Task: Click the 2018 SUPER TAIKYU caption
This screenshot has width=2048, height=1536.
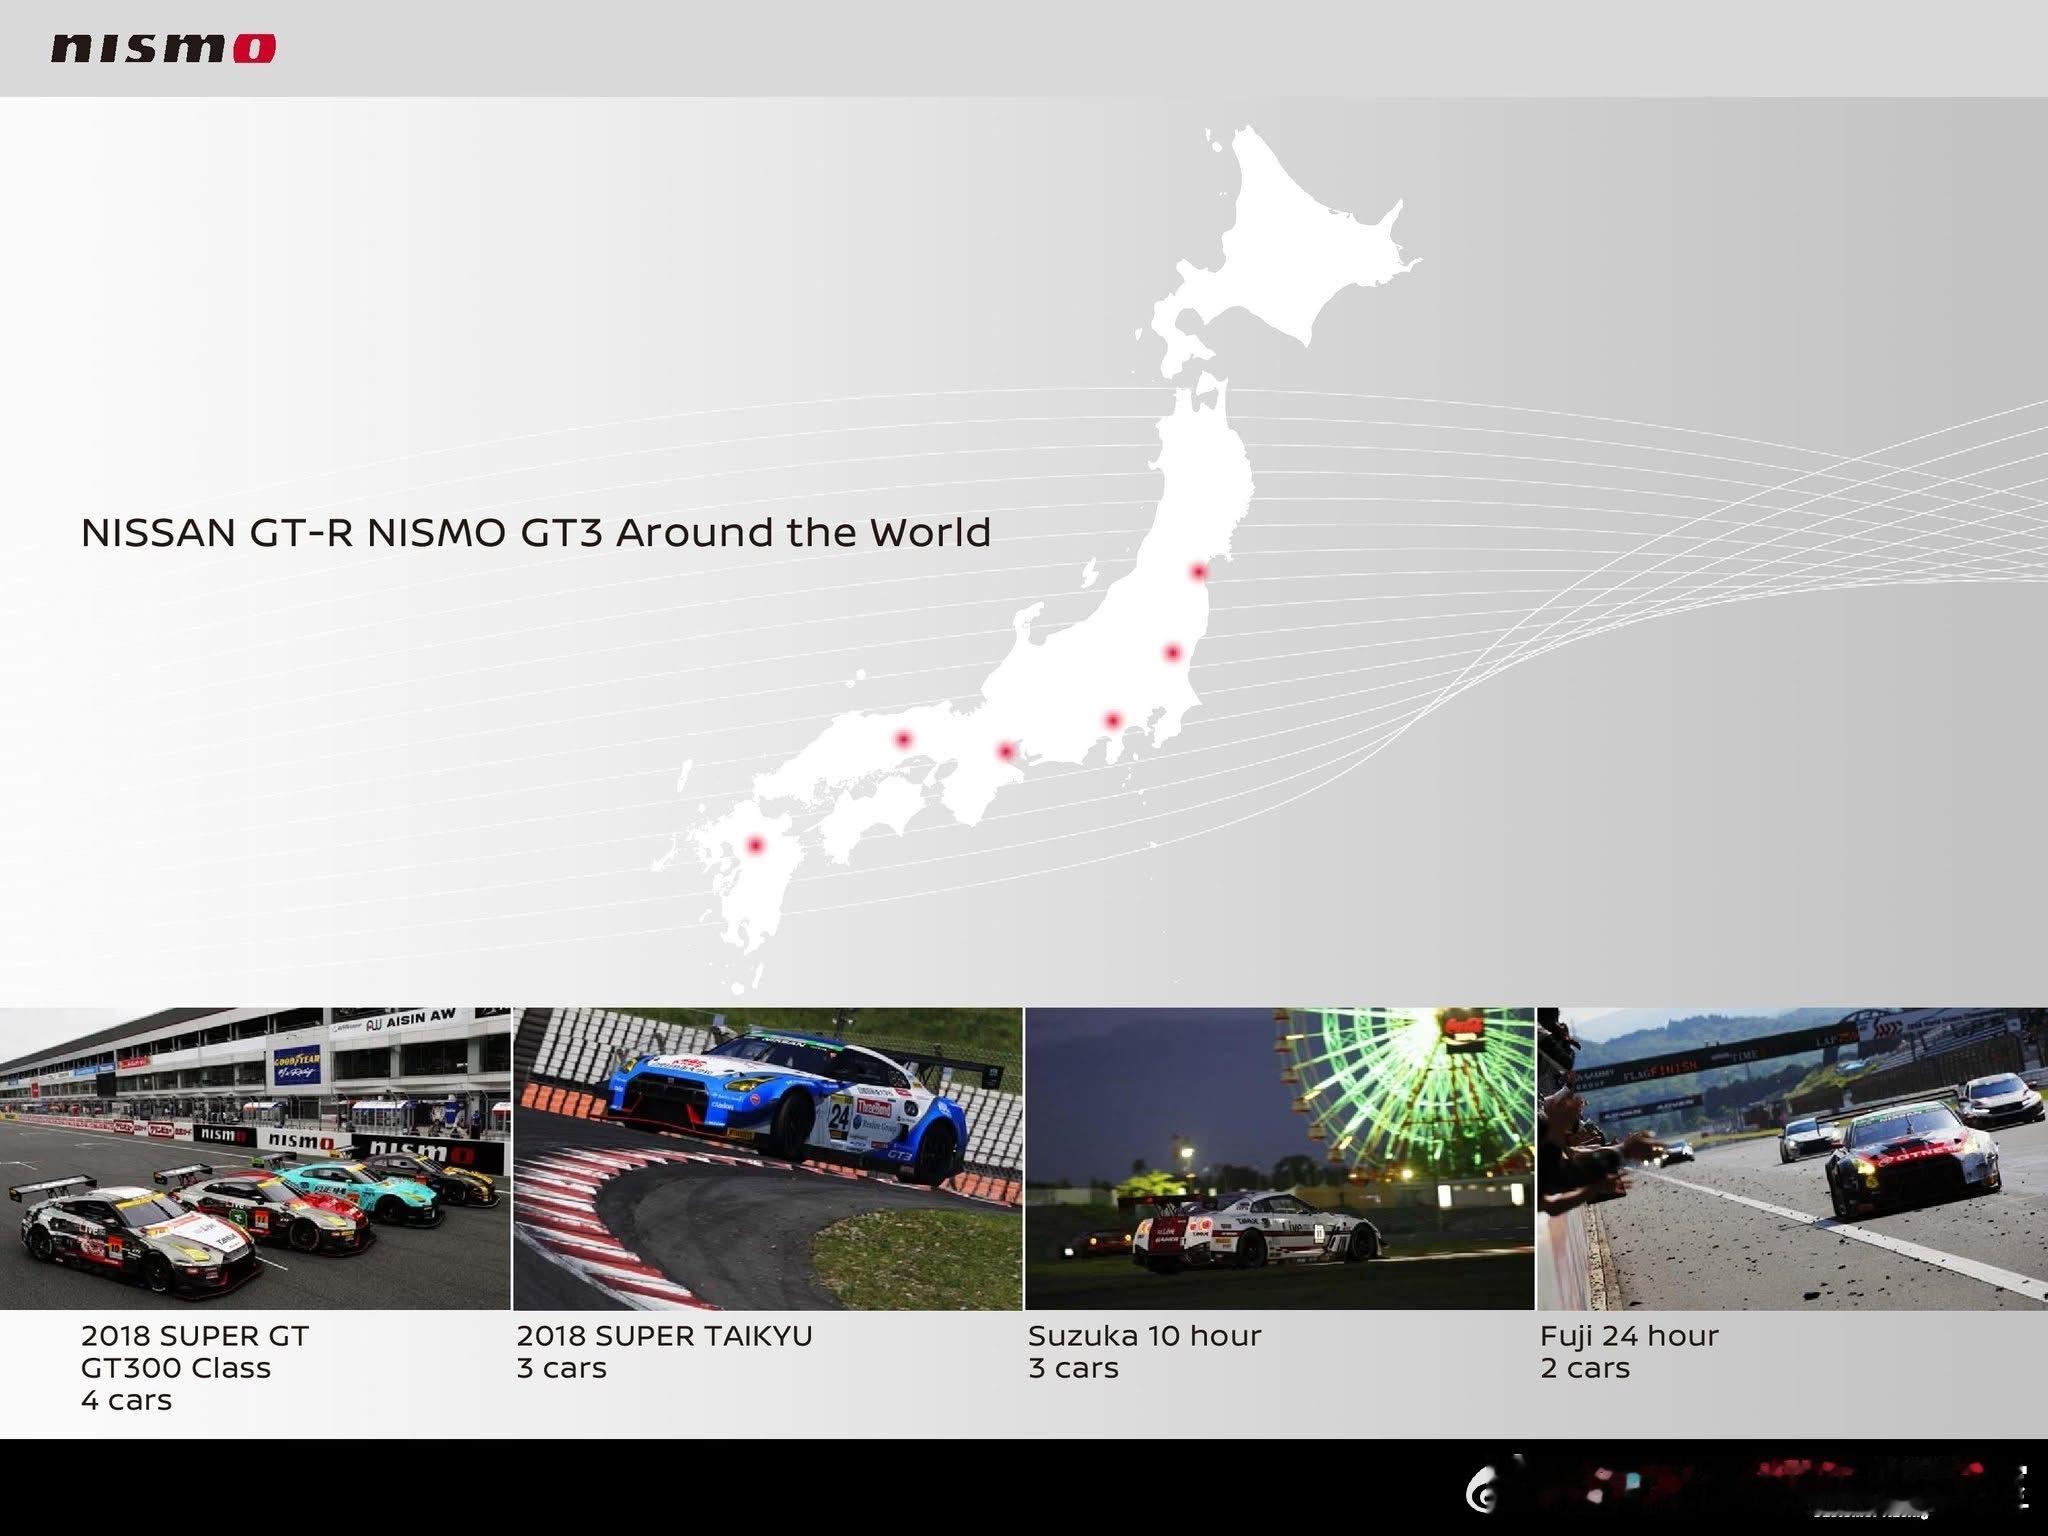Action: tap(664, 1351)
